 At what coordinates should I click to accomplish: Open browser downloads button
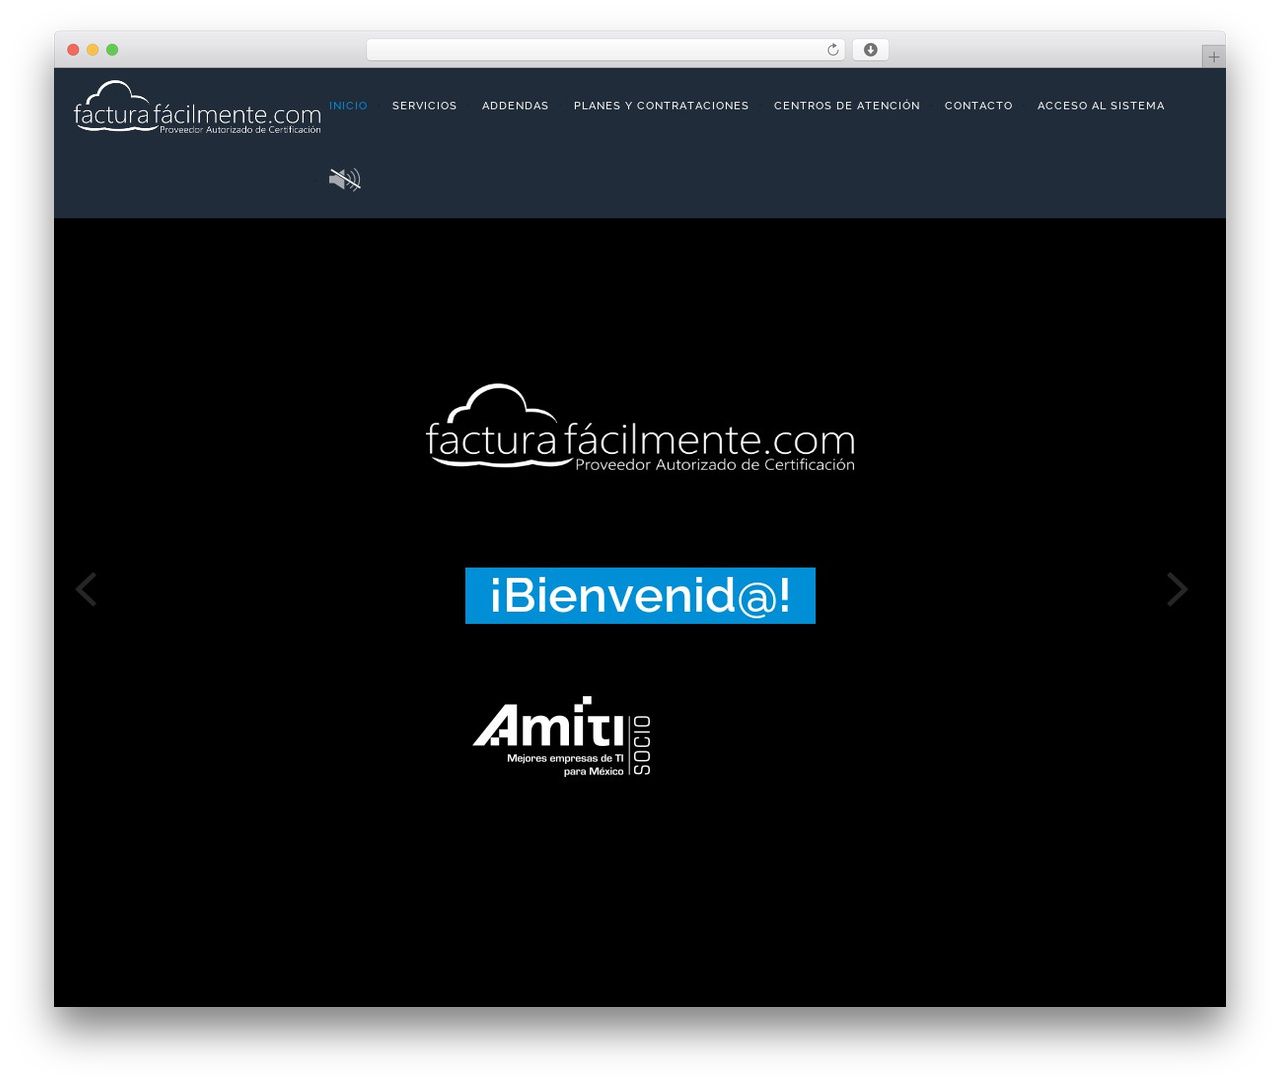[x=870, y=50]
